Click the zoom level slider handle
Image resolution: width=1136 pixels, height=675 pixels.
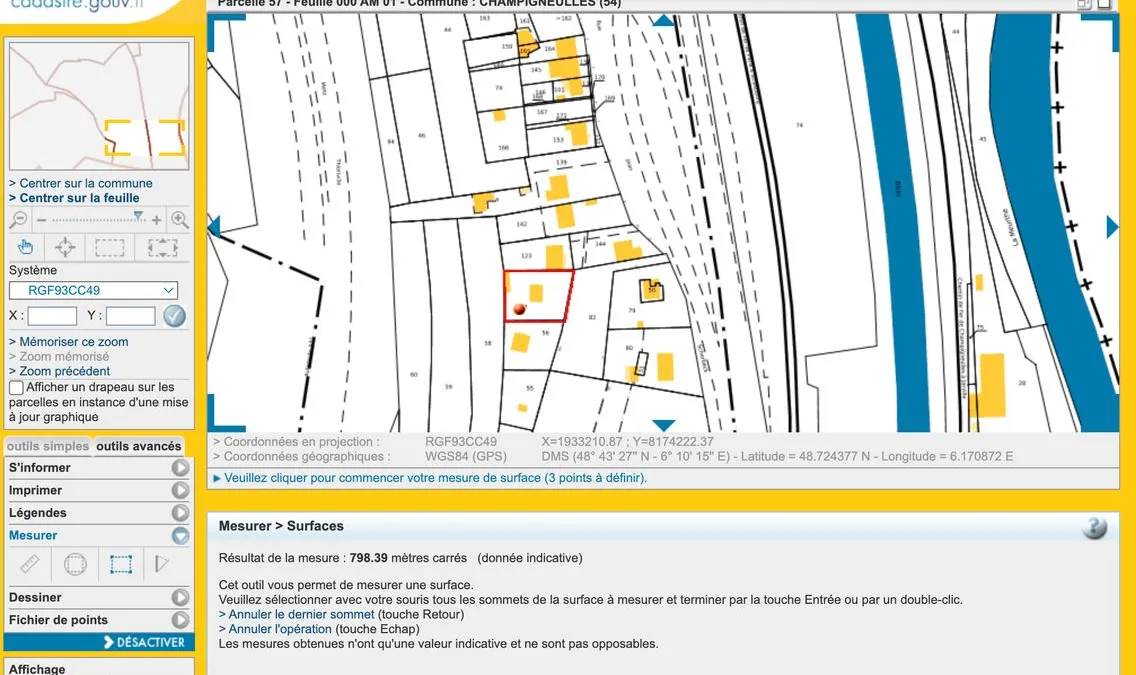tap(138, 217)
